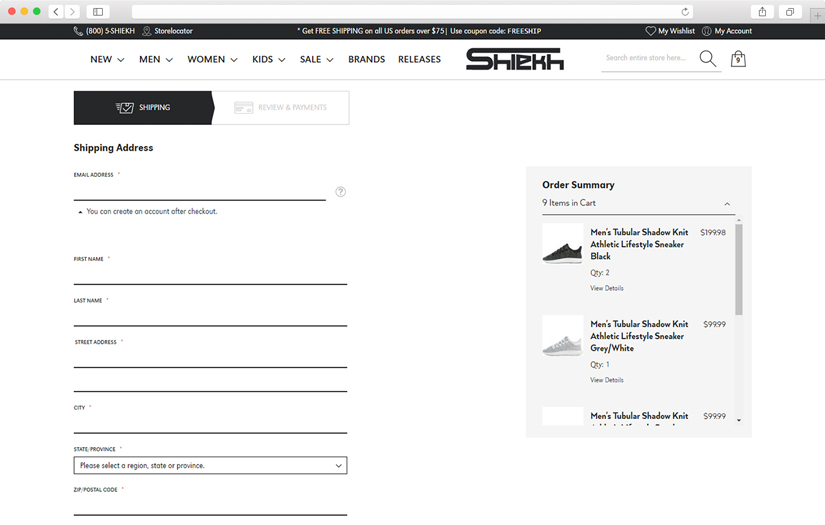Click the black sneaker thumbnail
Image resolution: width=825 pixels, height=525 pixels.
[x=562, y=244]
